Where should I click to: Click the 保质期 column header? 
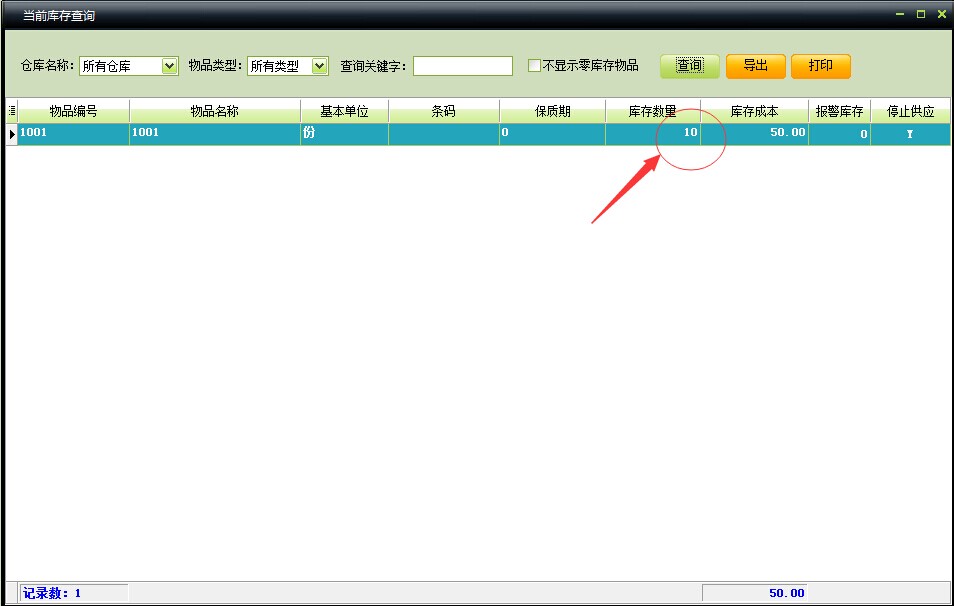[x=552, y=111]
